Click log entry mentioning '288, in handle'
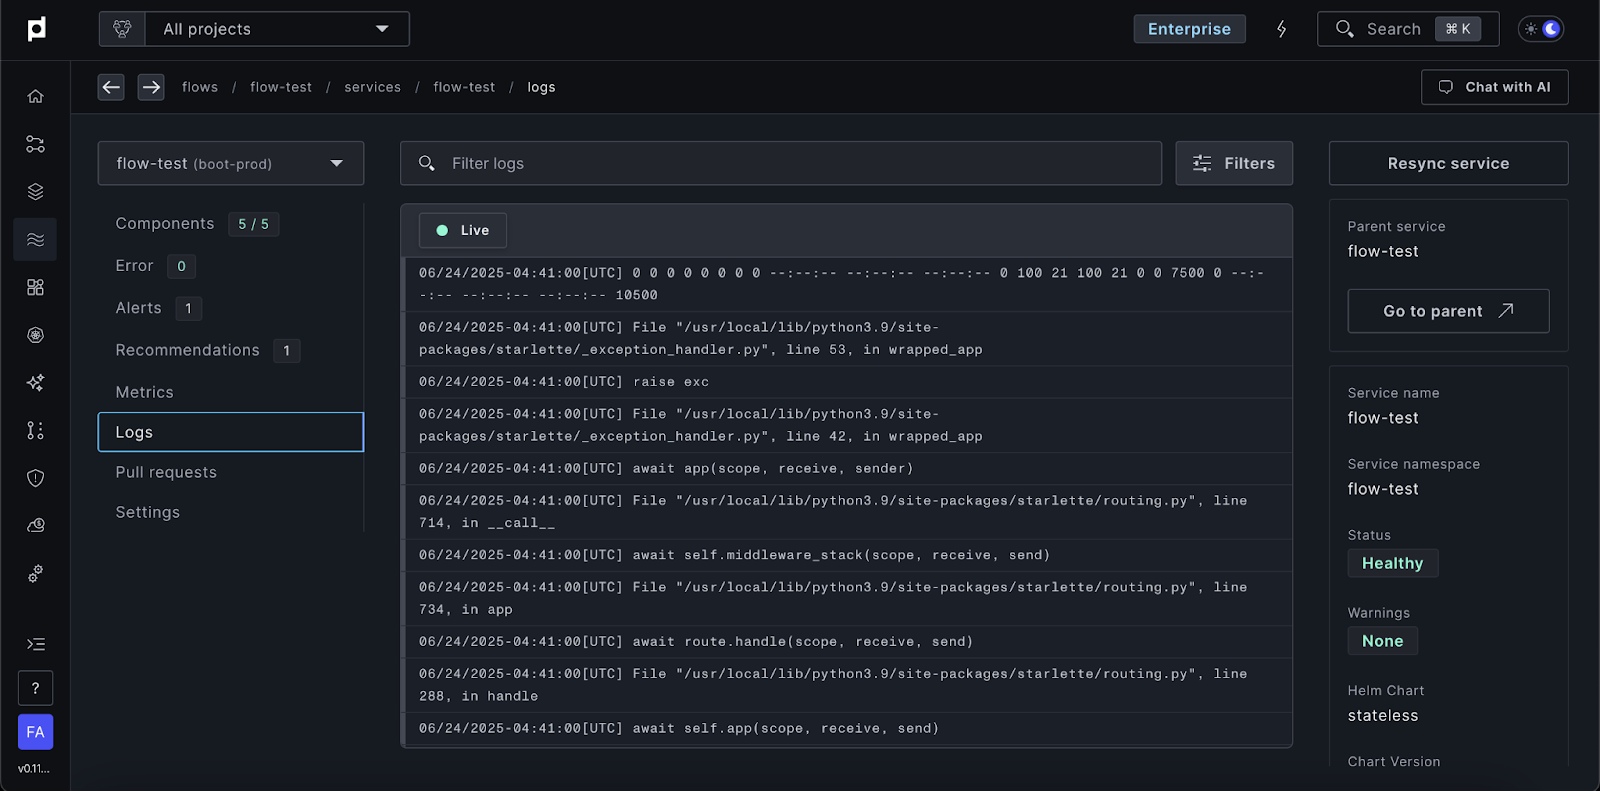Image resolution: width=1600 pixels, height=791 pixels. pyautogui.click(x=847, y=685)
